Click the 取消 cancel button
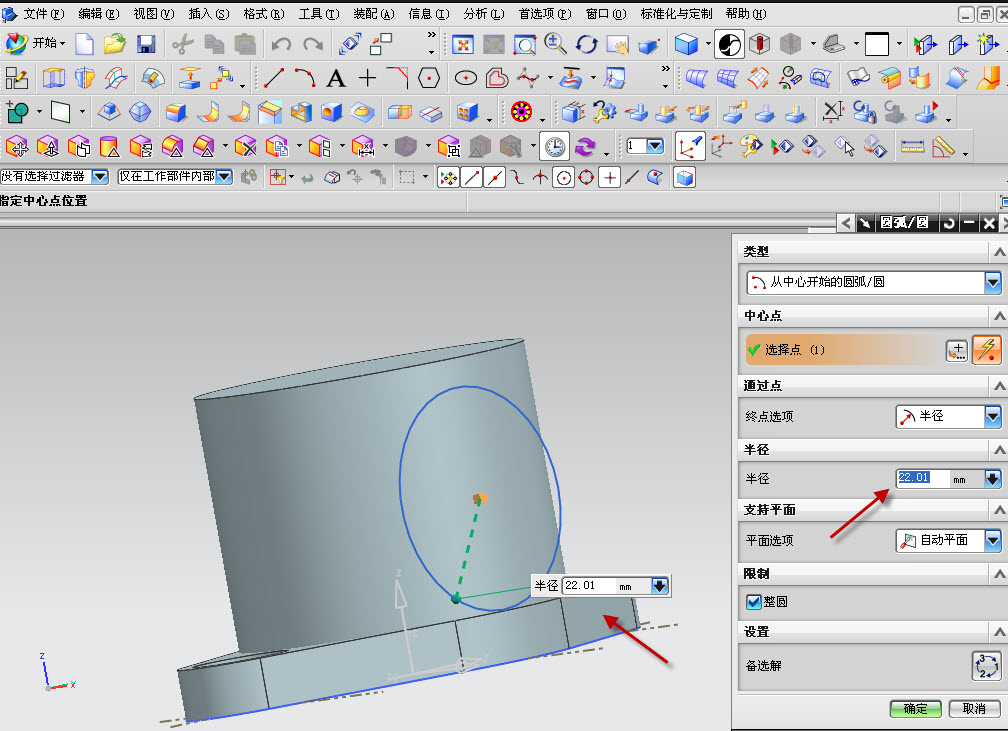The image size is (1008, 731). [975, 708]
